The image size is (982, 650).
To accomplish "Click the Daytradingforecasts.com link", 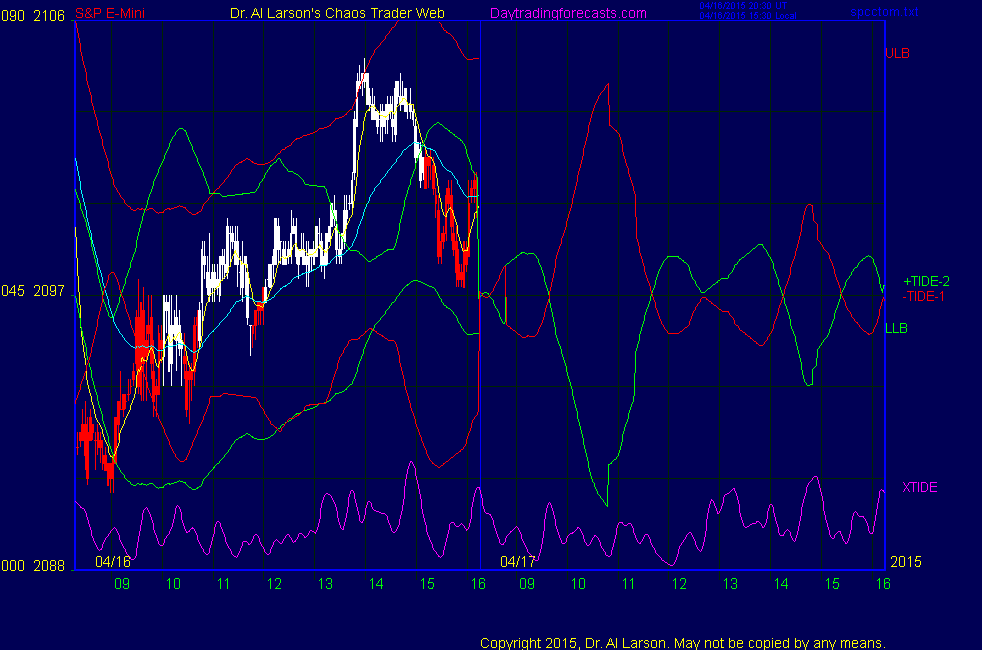I will (x=567, y=13).
